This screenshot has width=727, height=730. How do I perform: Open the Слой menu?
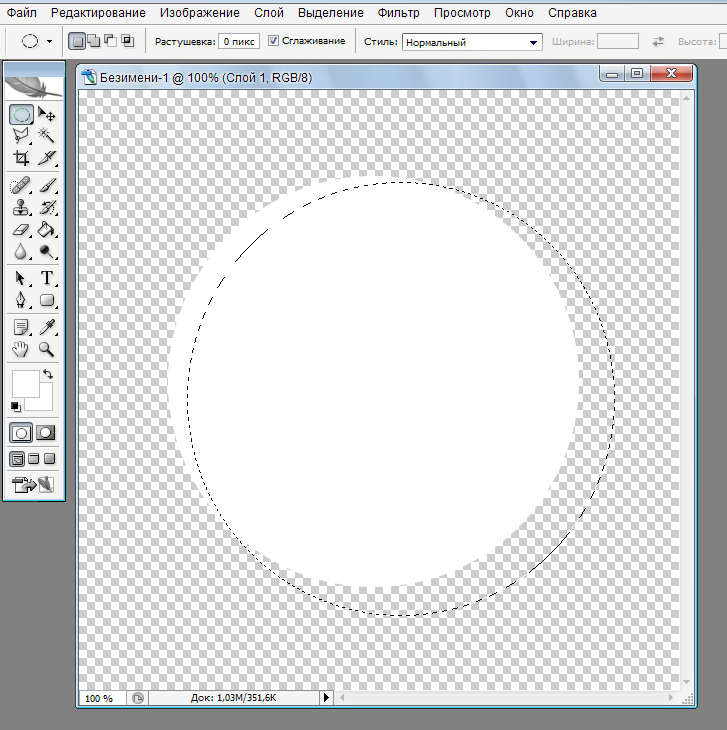click(x=269, y=13)
